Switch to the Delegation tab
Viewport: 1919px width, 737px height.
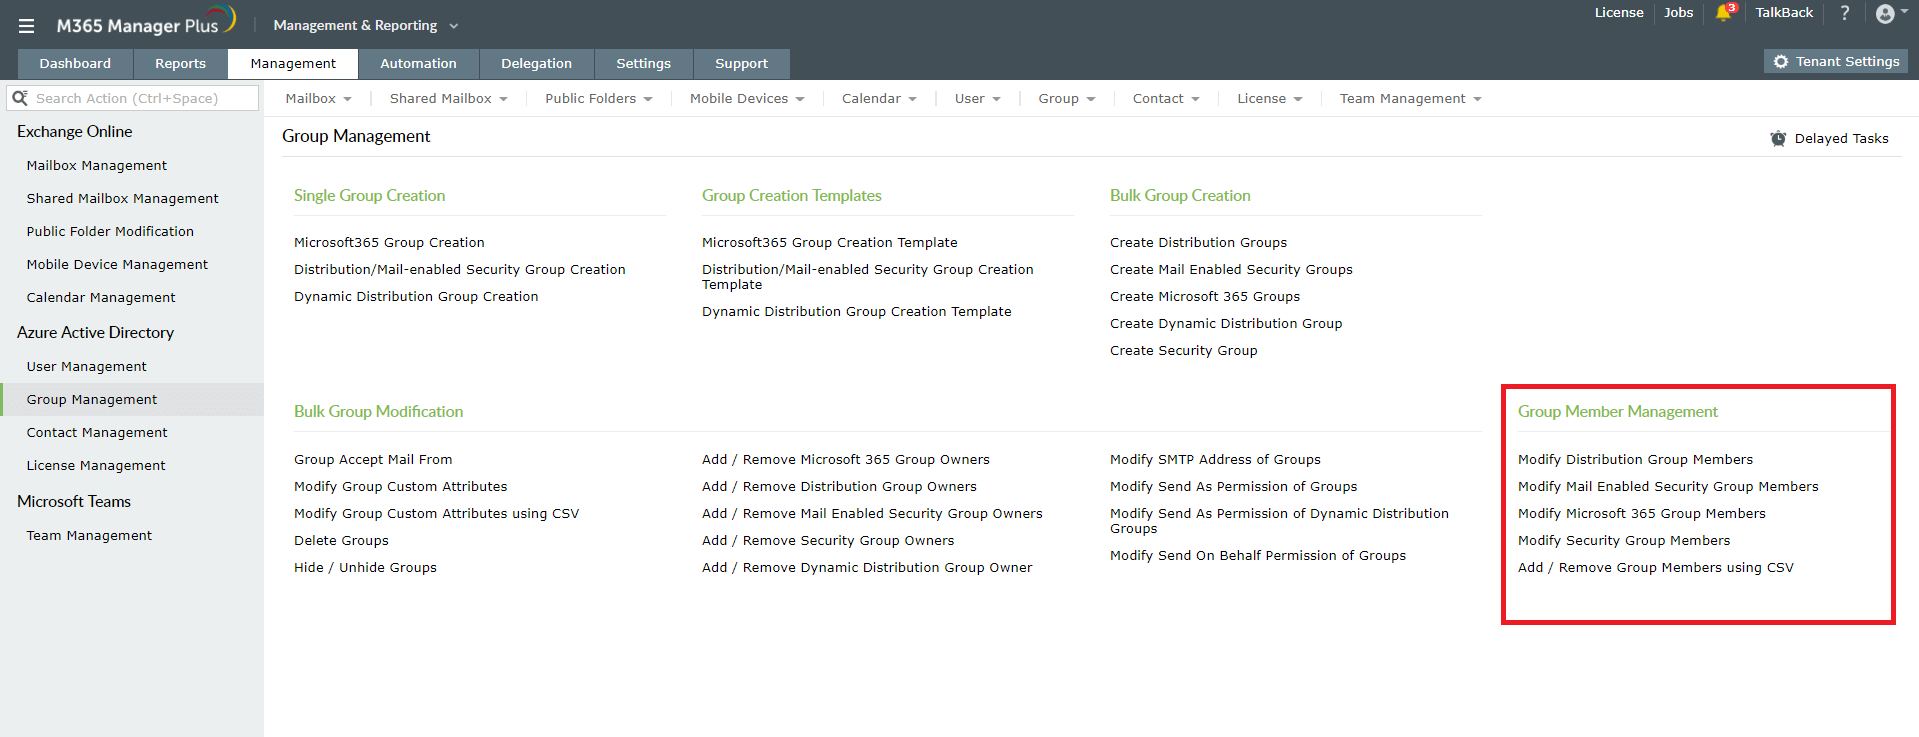point(536,63)
